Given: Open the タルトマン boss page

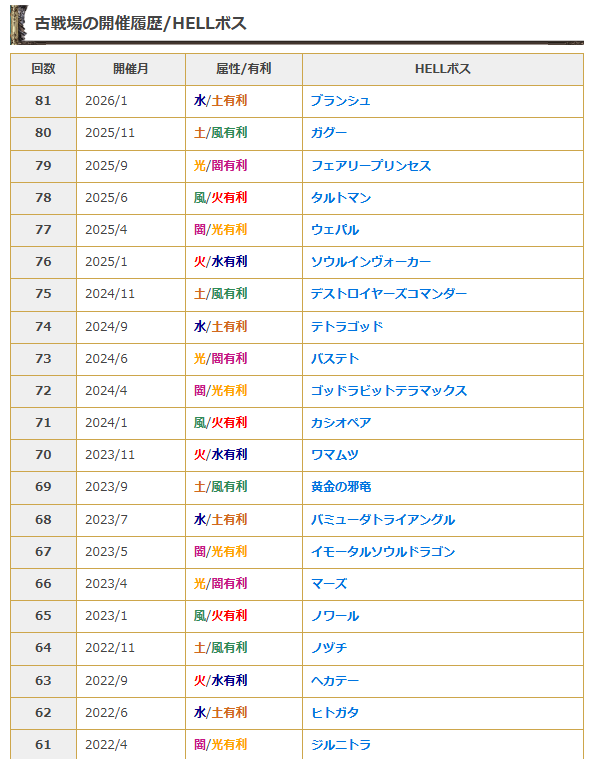Looking at the screenshot, I should click(340, 198).
